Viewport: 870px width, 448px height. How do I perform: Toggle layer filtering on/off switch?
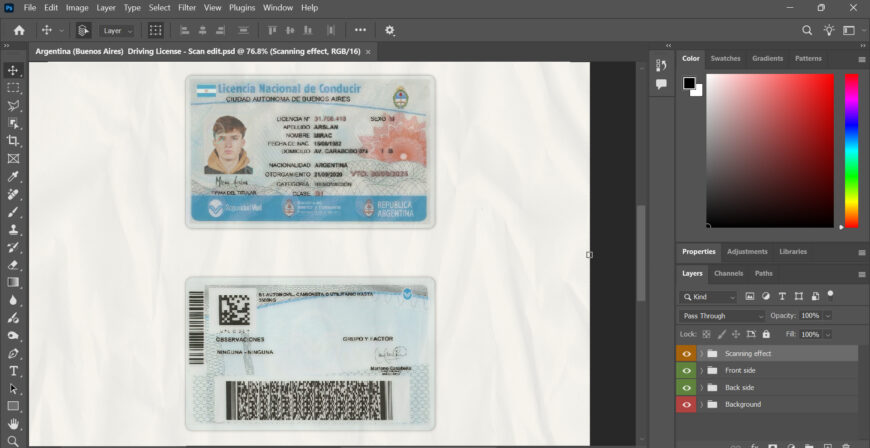[831, 294]
